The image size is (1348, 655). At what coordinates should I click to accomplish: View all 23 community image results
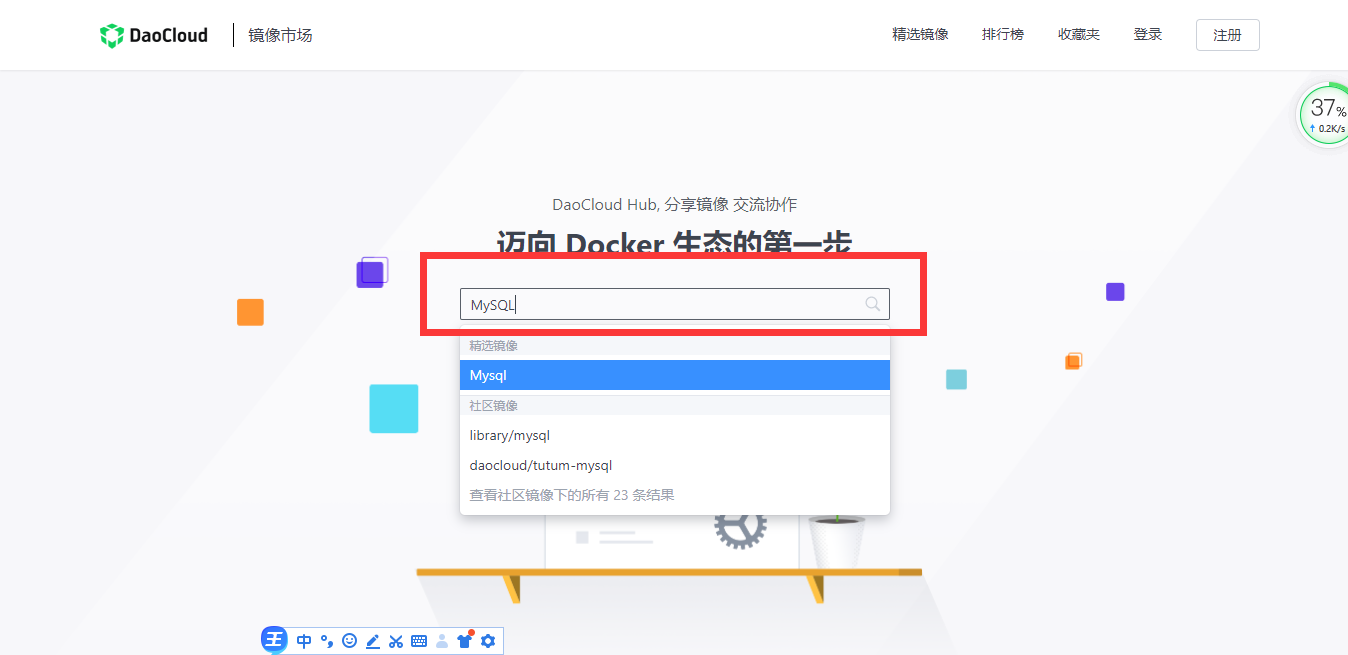(675, 495)
